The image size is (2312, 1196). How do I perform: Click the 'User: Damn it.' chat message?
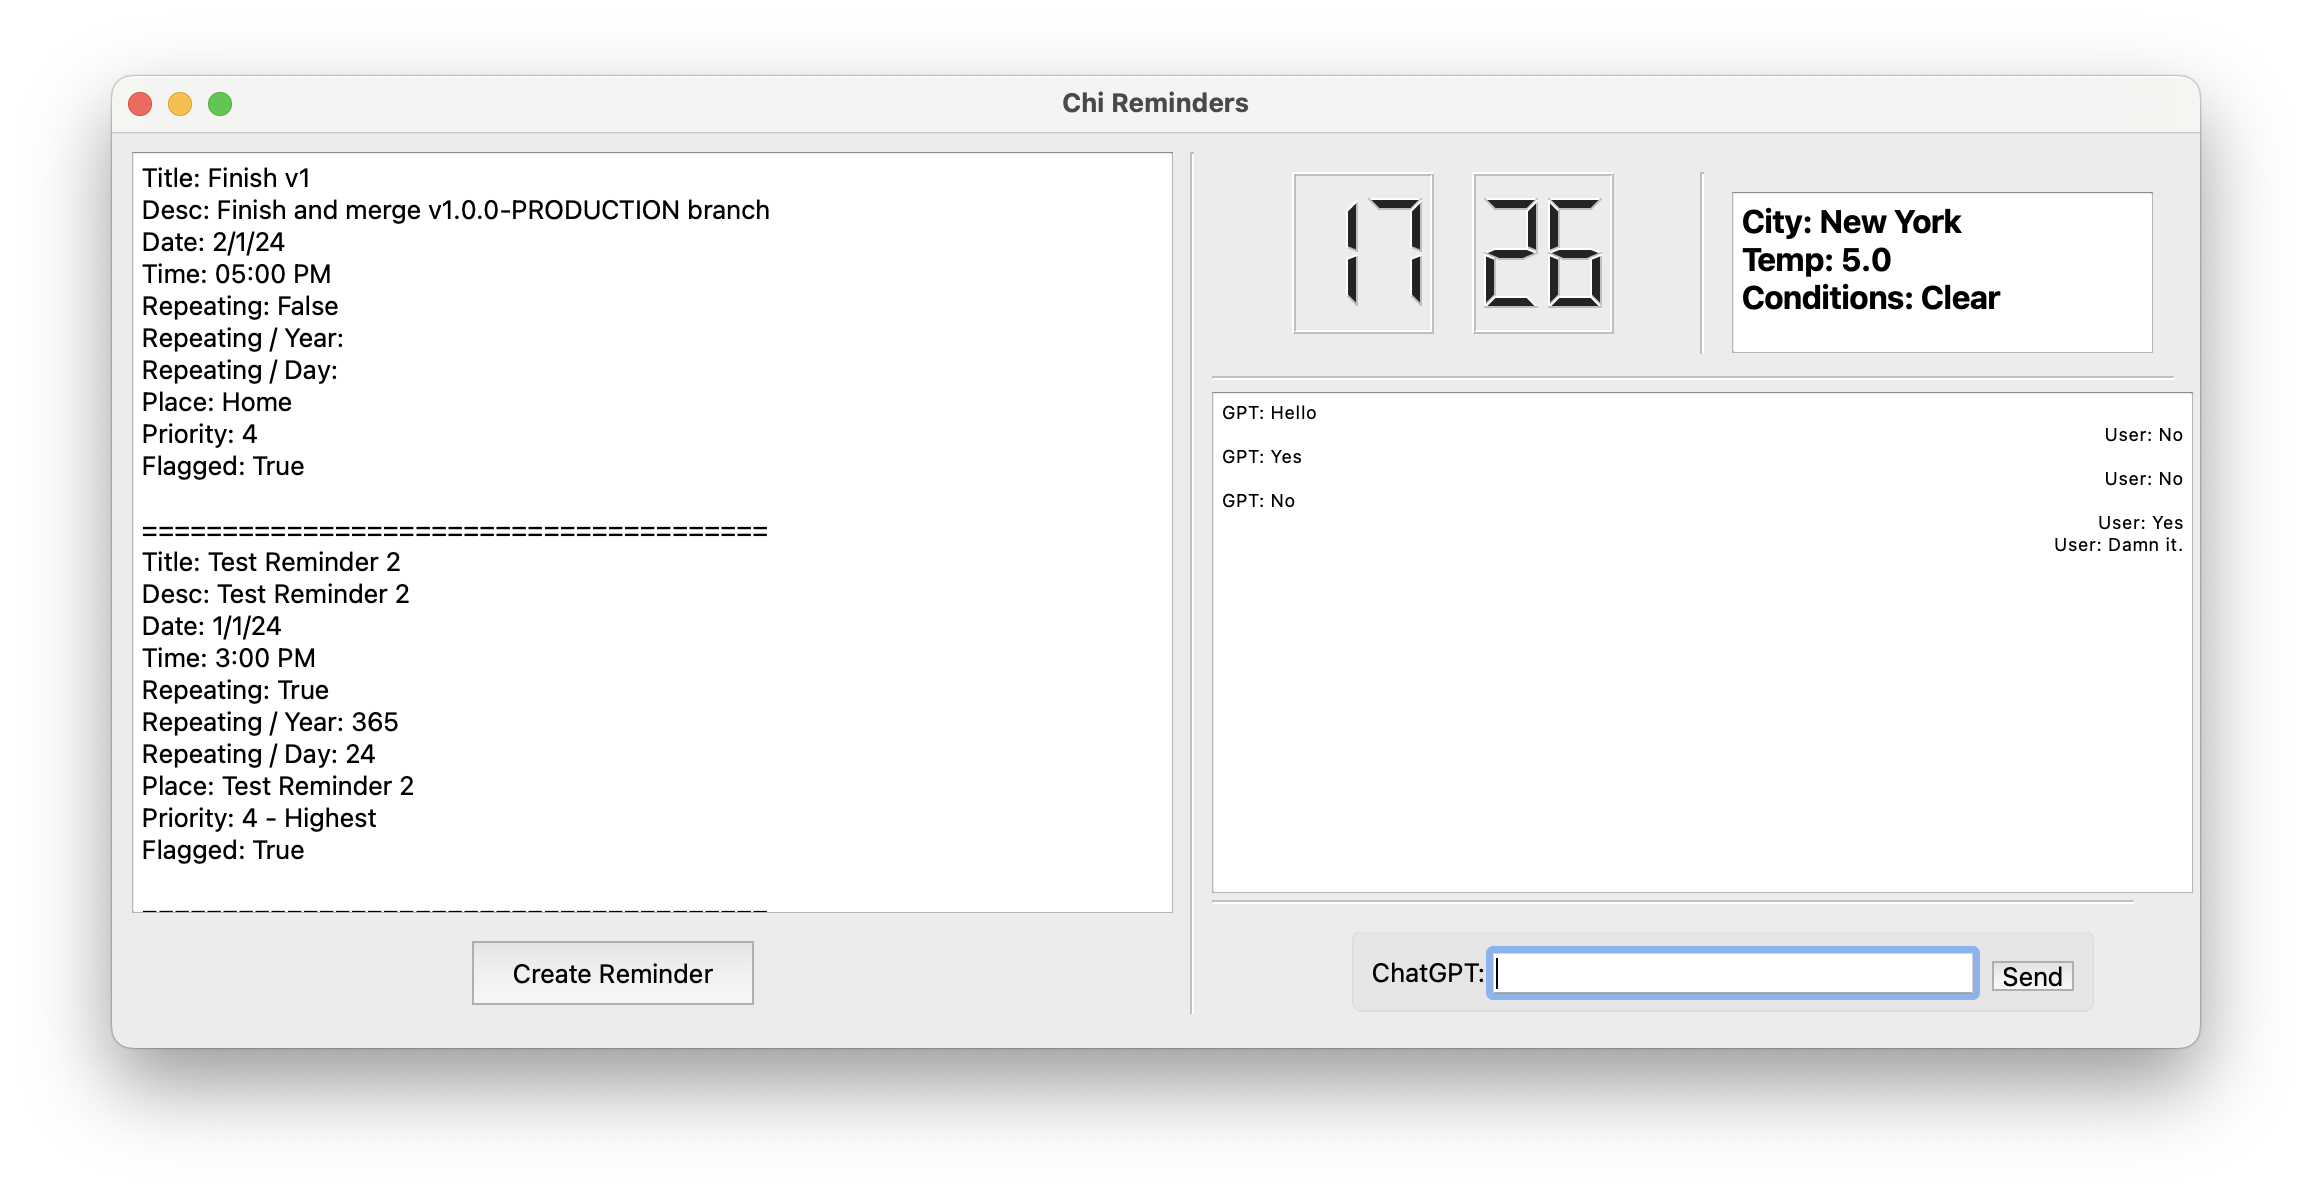(x=2118, y=545)
